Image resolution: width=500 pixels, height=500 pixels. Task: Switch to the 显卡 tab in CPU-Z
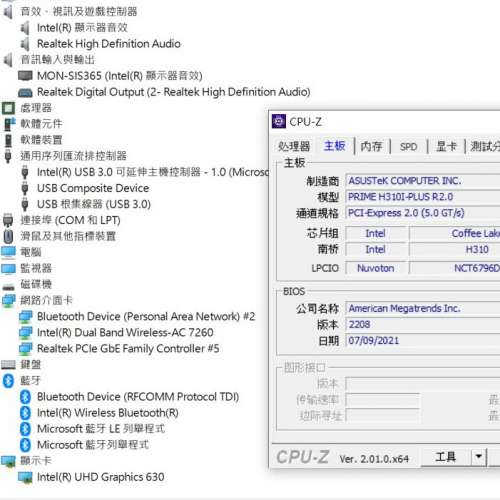point(446,146)
